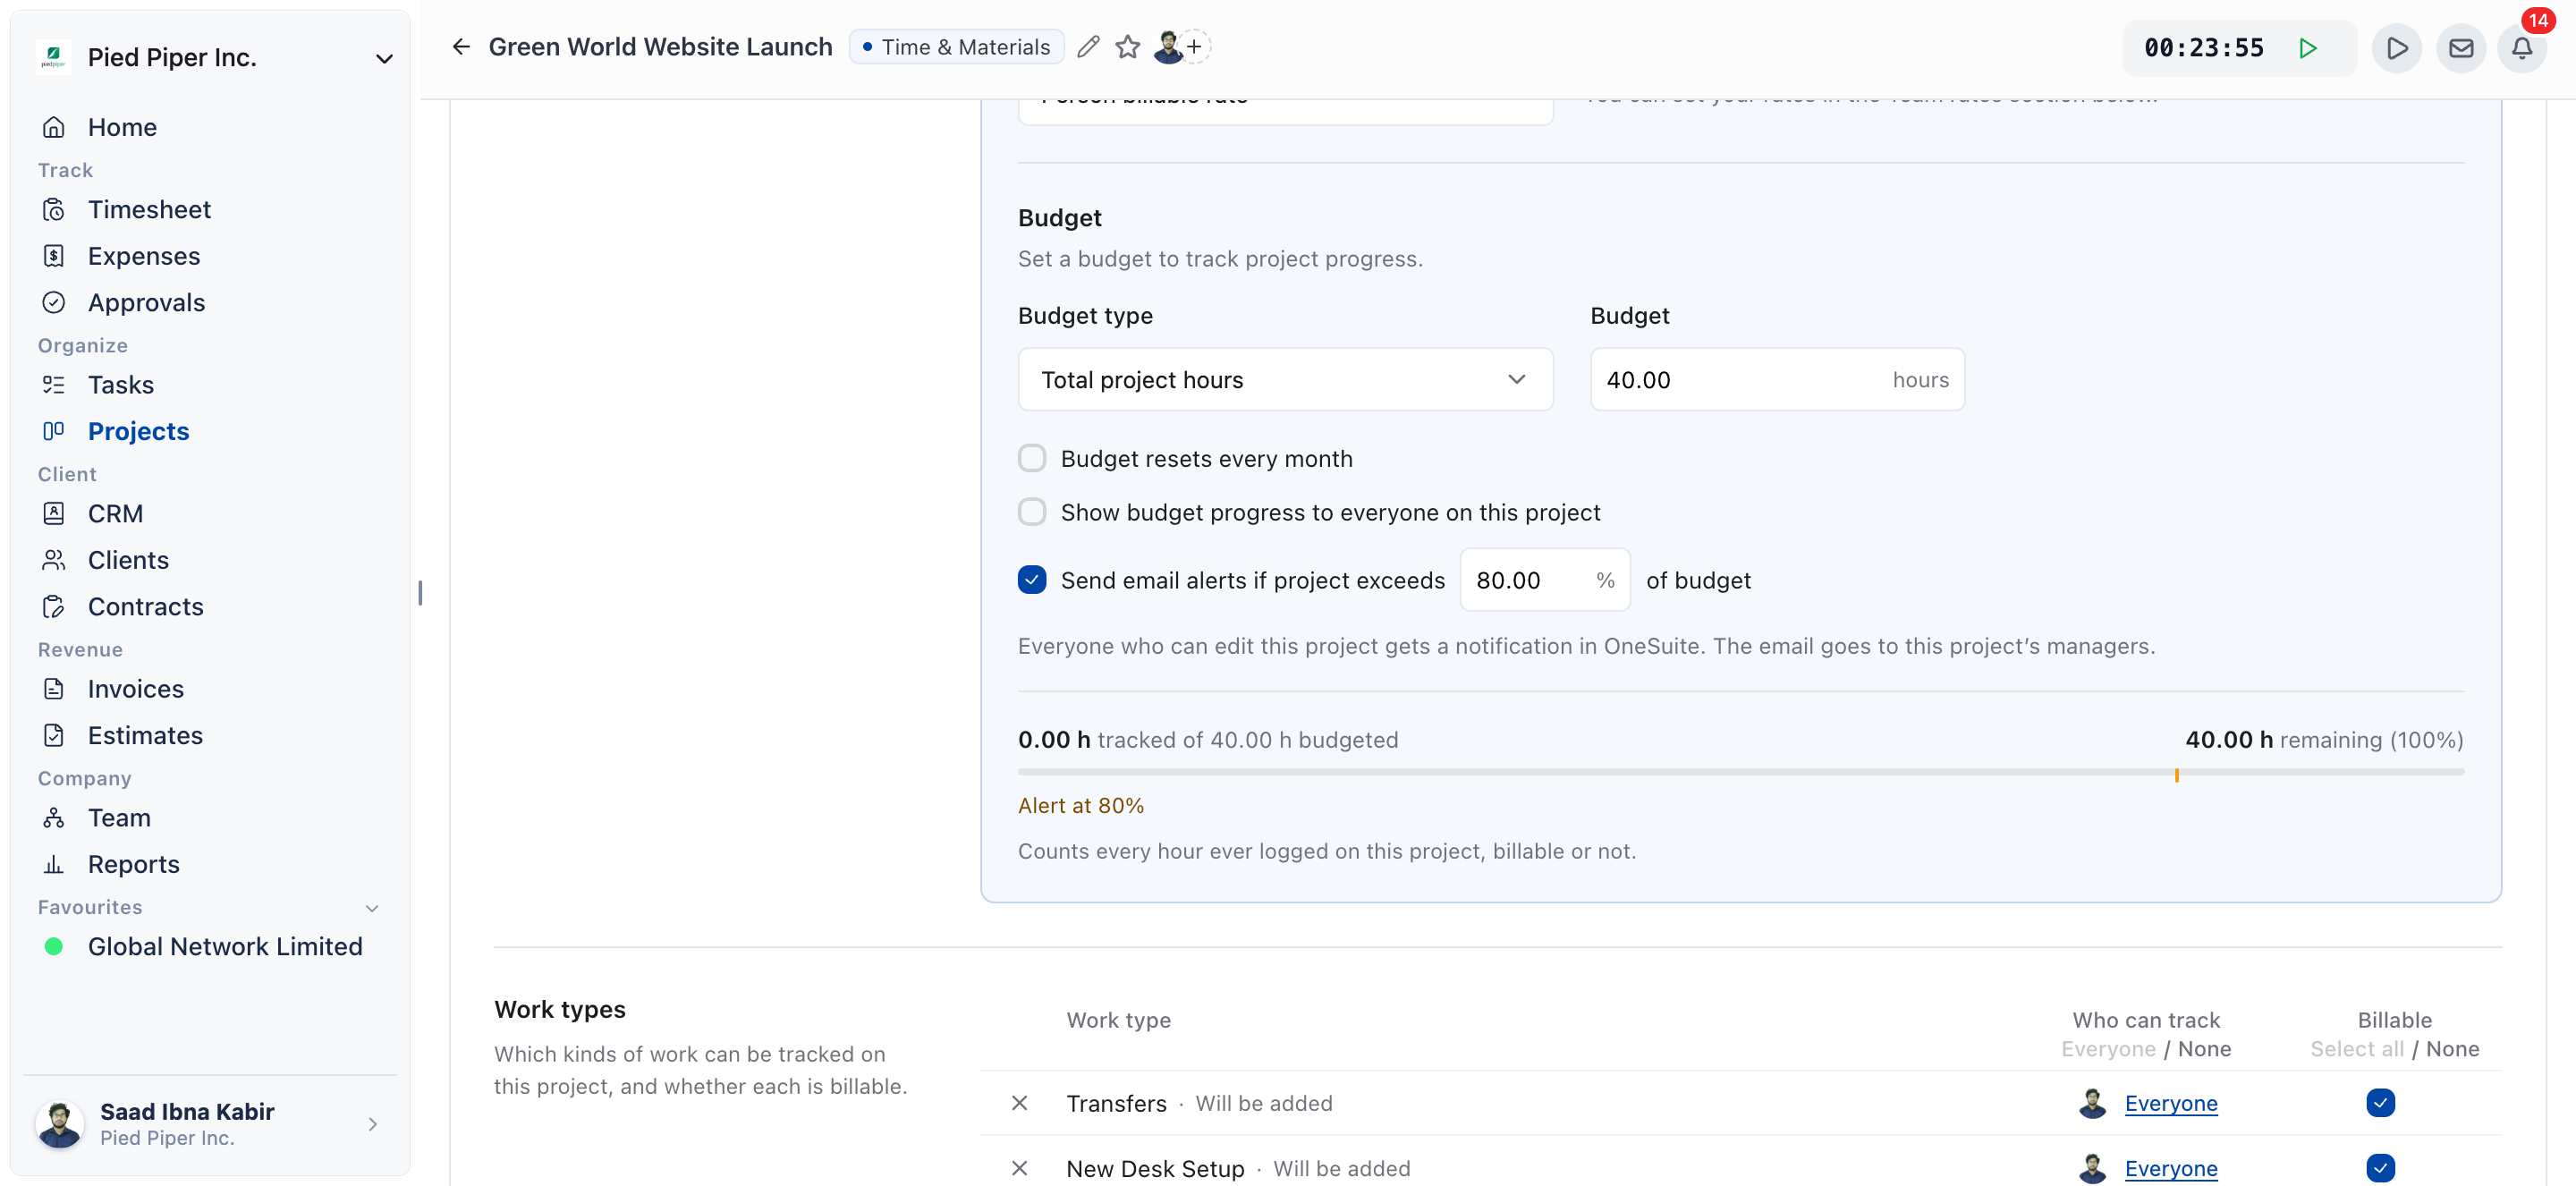The image size is (2576, 1186).
Task: Click the budget progress bar alert marker
Action: click(2176, 775)
